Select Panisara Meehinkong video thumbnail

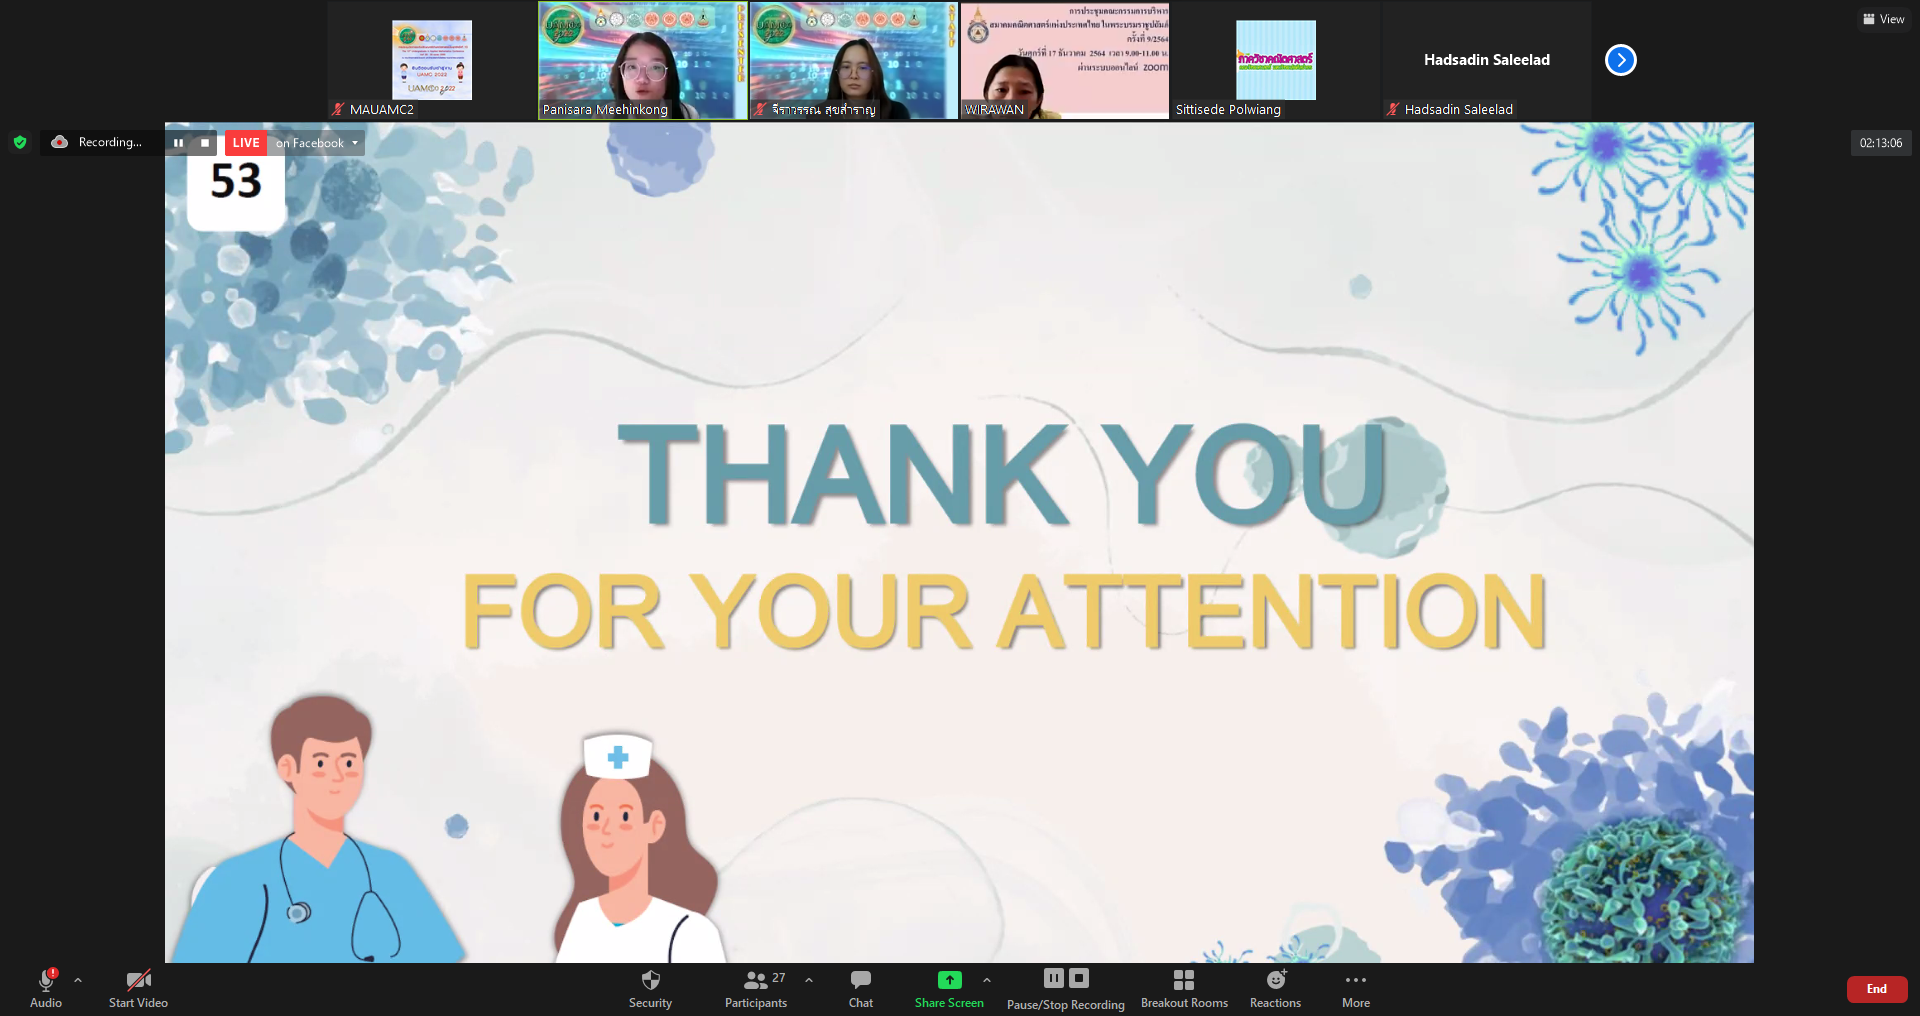pos(643,60)
